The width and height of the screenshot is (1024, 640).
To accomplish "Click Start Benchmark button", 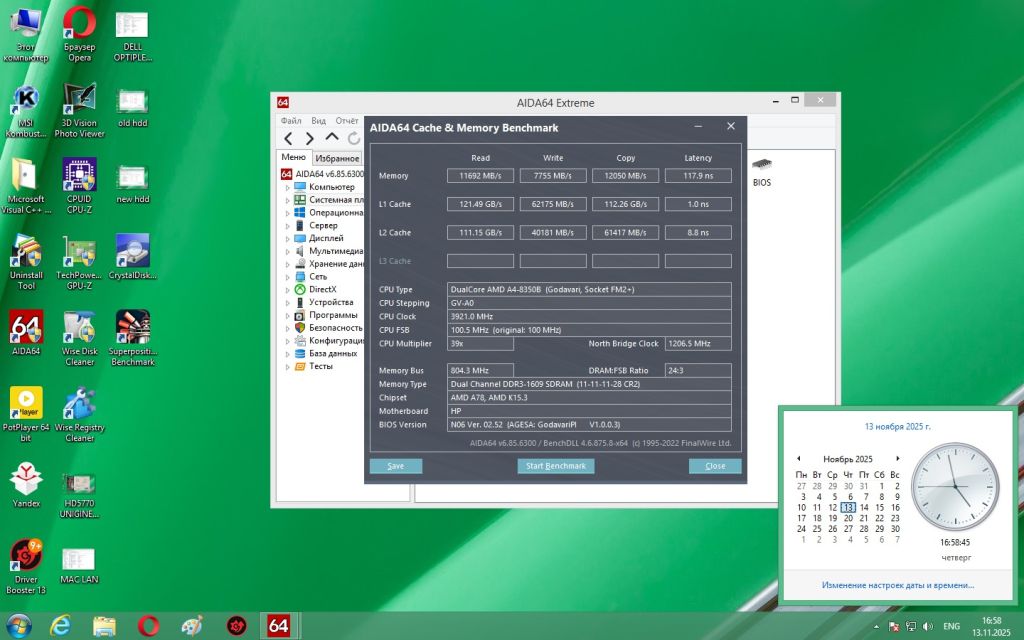I will coord(556,466).
